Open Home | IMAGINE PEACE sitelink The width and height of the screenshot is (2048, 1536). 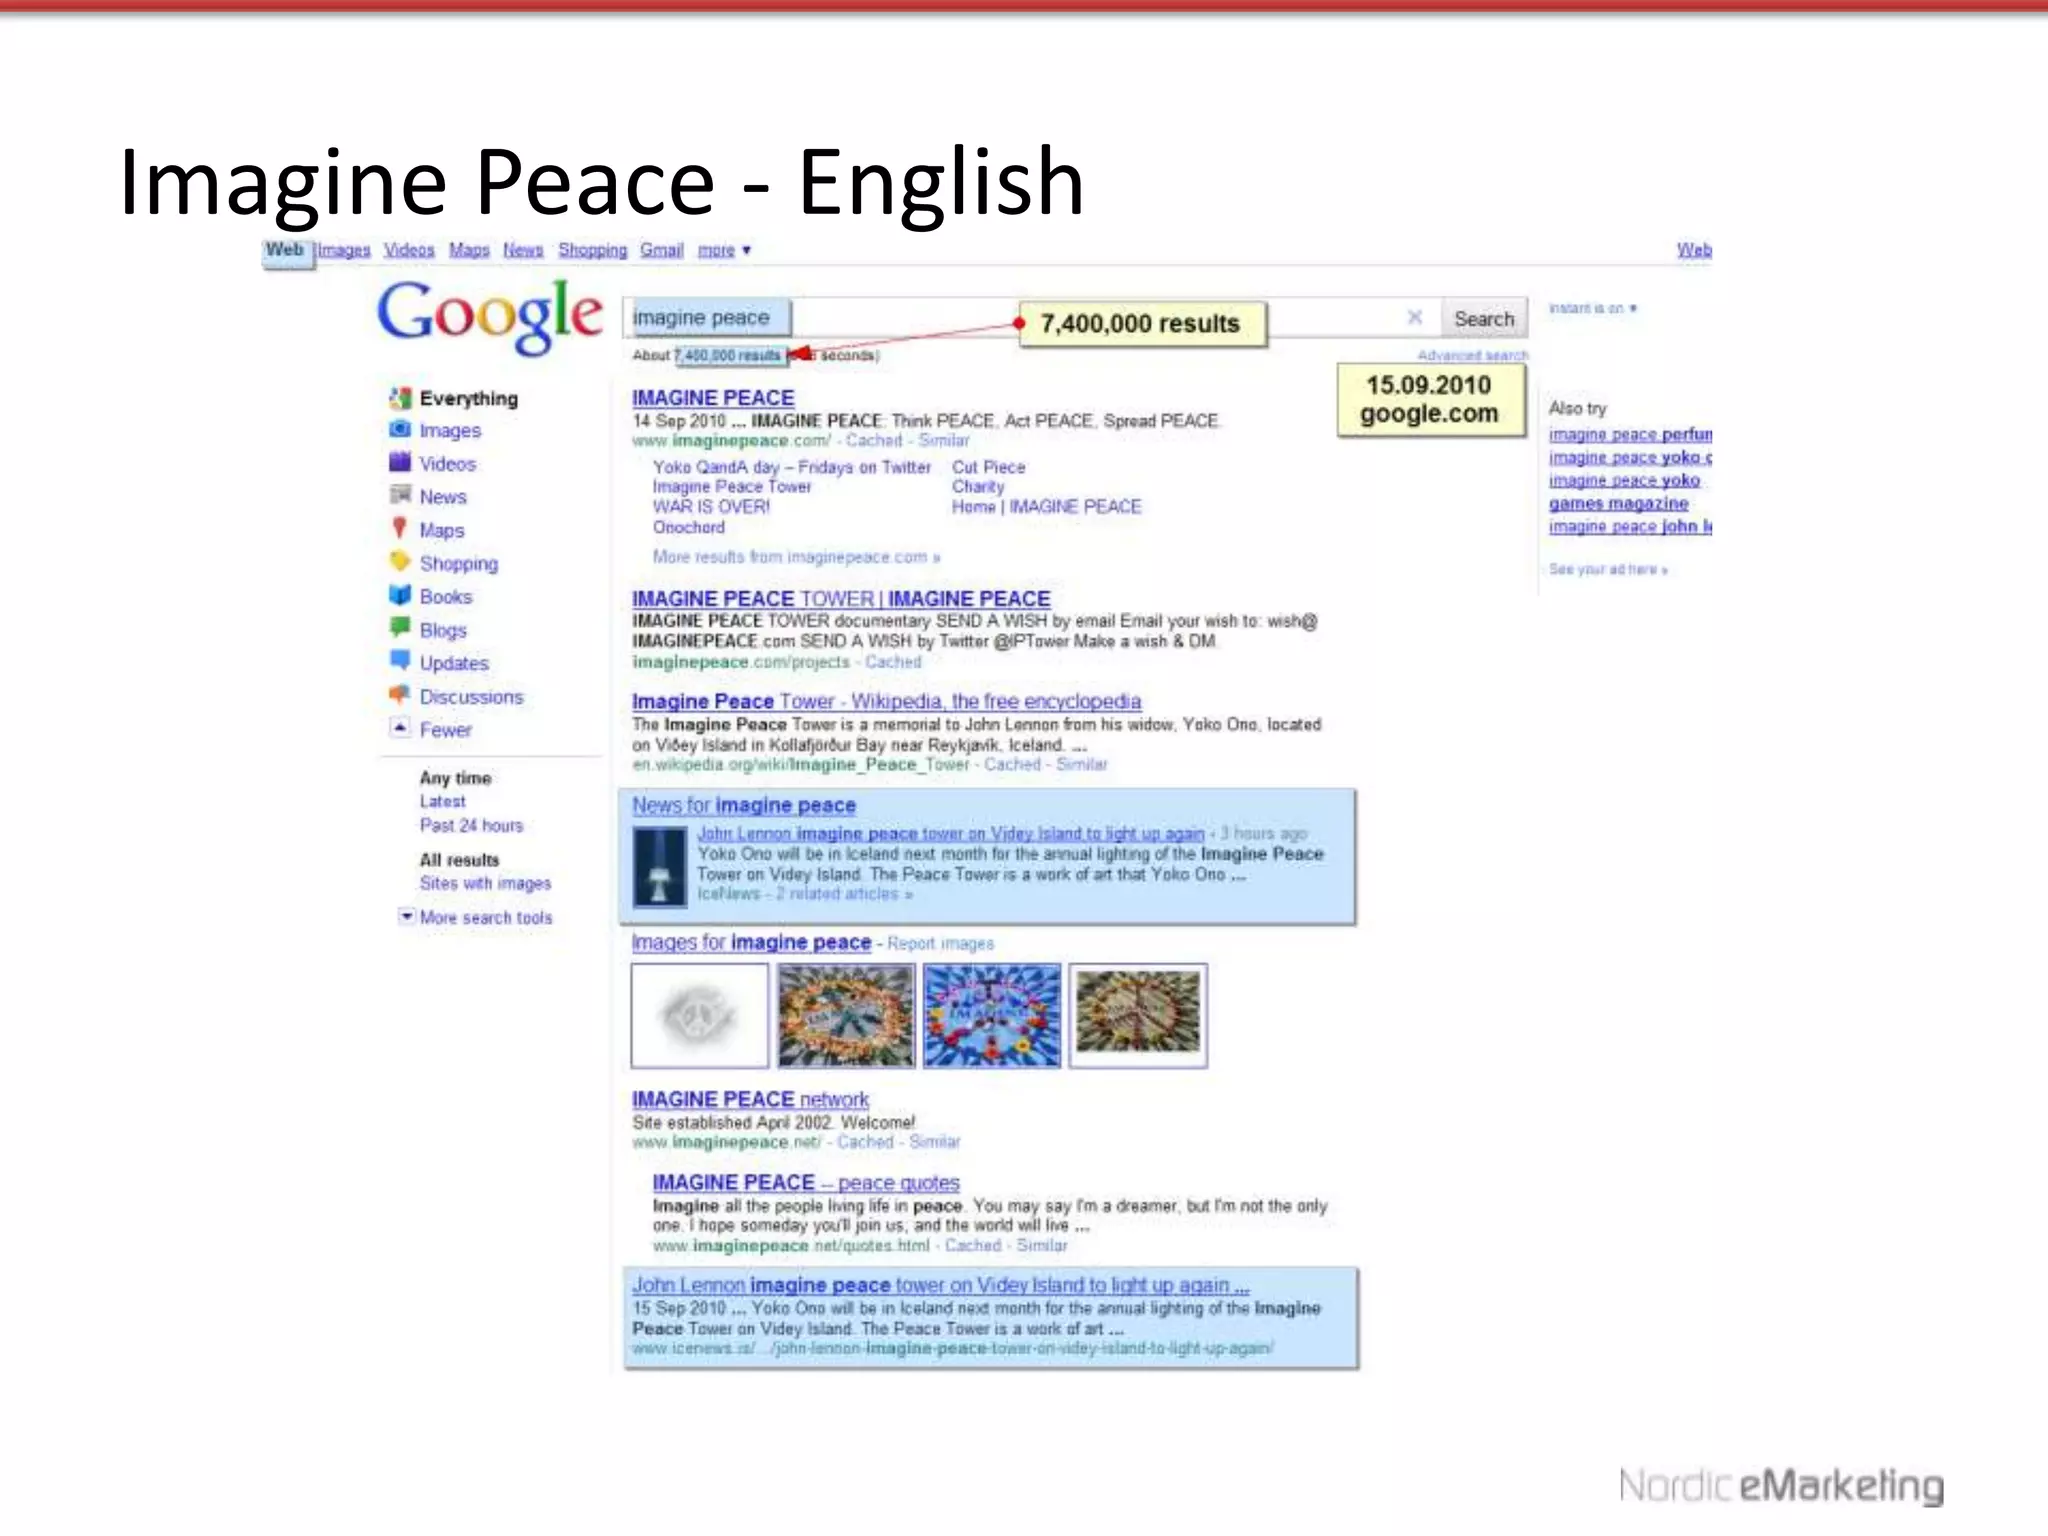(x=1046, y=507)
